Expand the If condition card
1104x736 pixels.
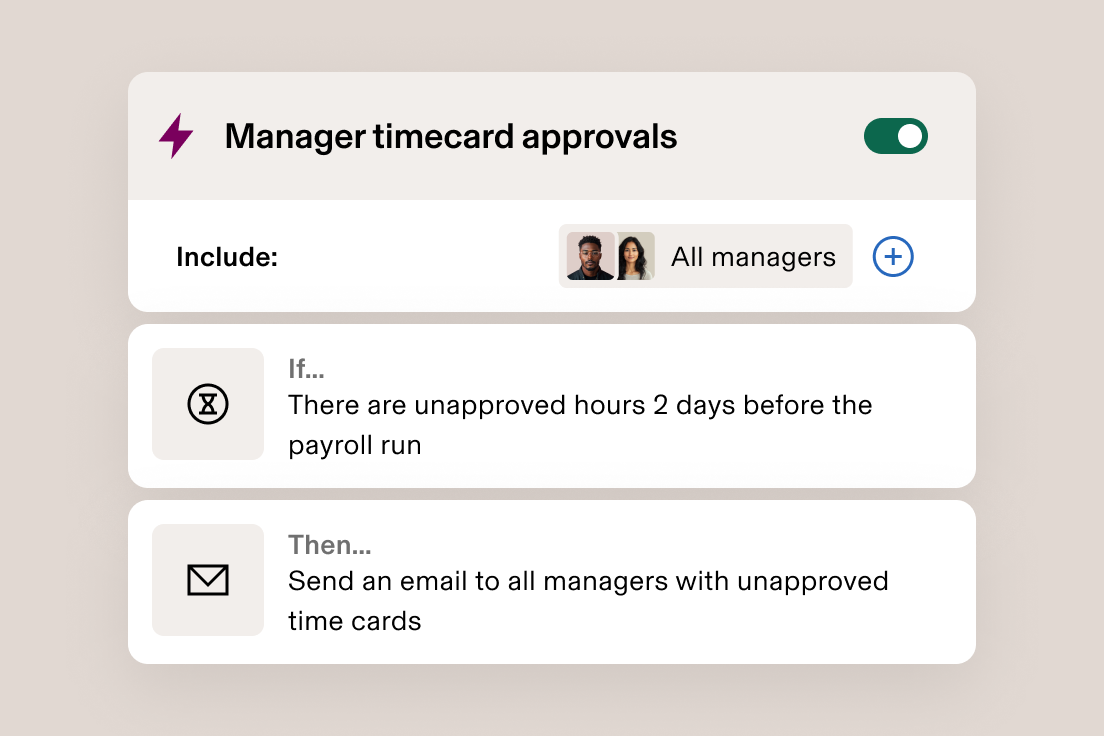coord(552,404)
